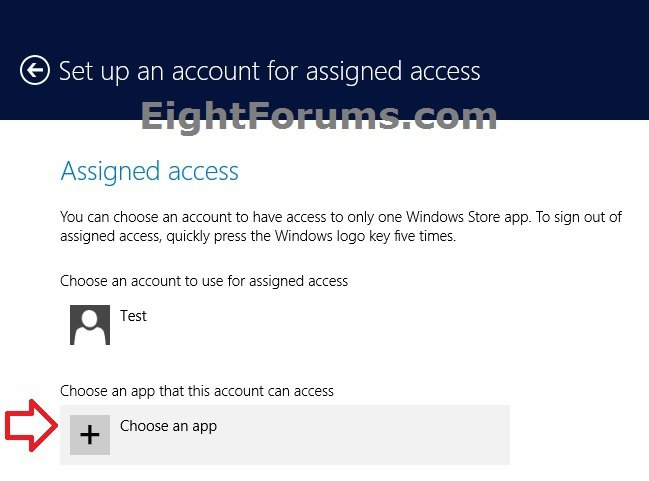Click the white space below the app row
The image size is (649, 481).
click(x=300, y=472)
